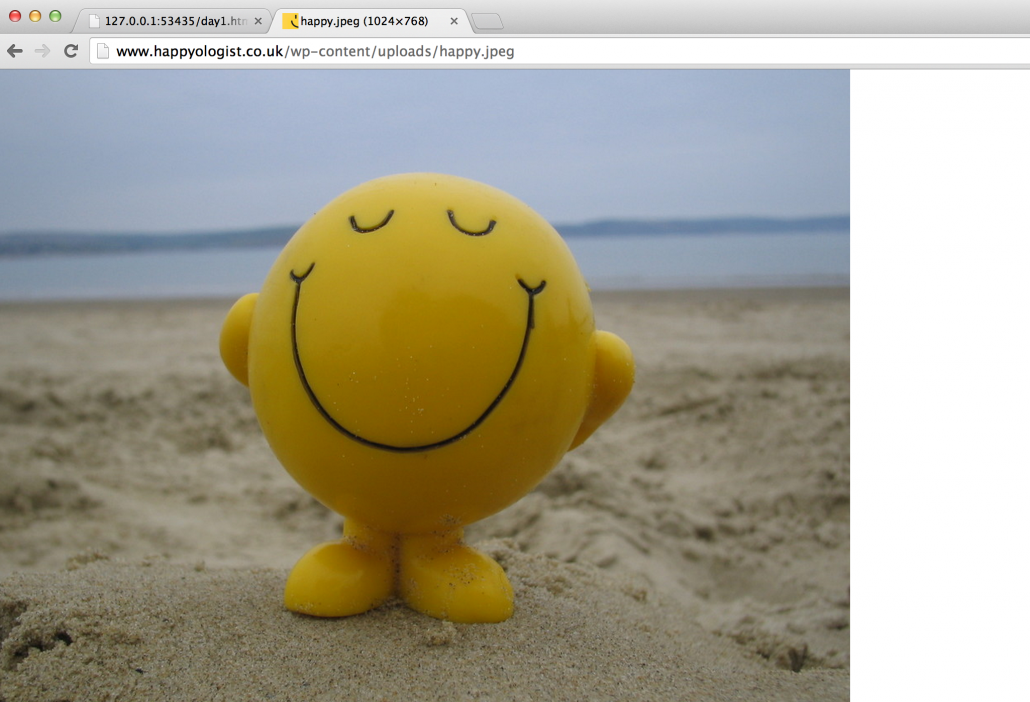Minimize the window with the yellow button
Screen dimensions: 1030x702
[x=35, y=16]
